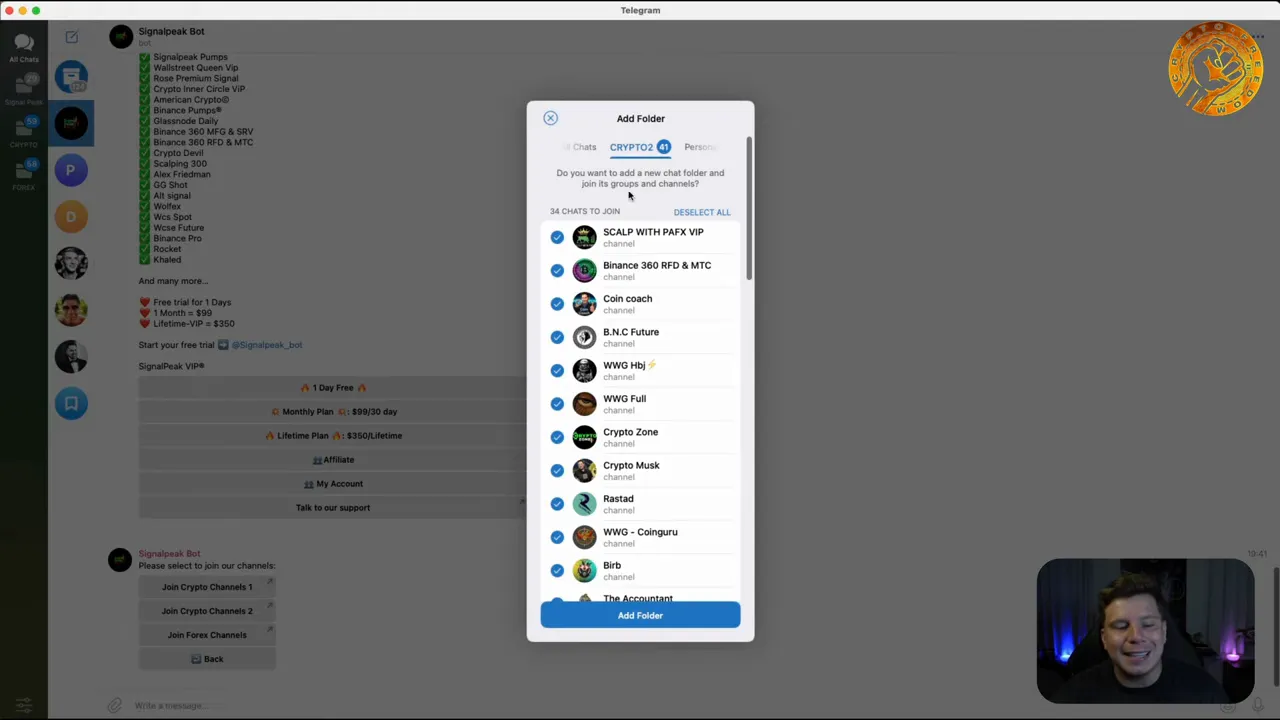Open Archived Chats in chat list
Image resolution: width=1280 pixels, height=720 pixels.
click(x=71, y=77)
